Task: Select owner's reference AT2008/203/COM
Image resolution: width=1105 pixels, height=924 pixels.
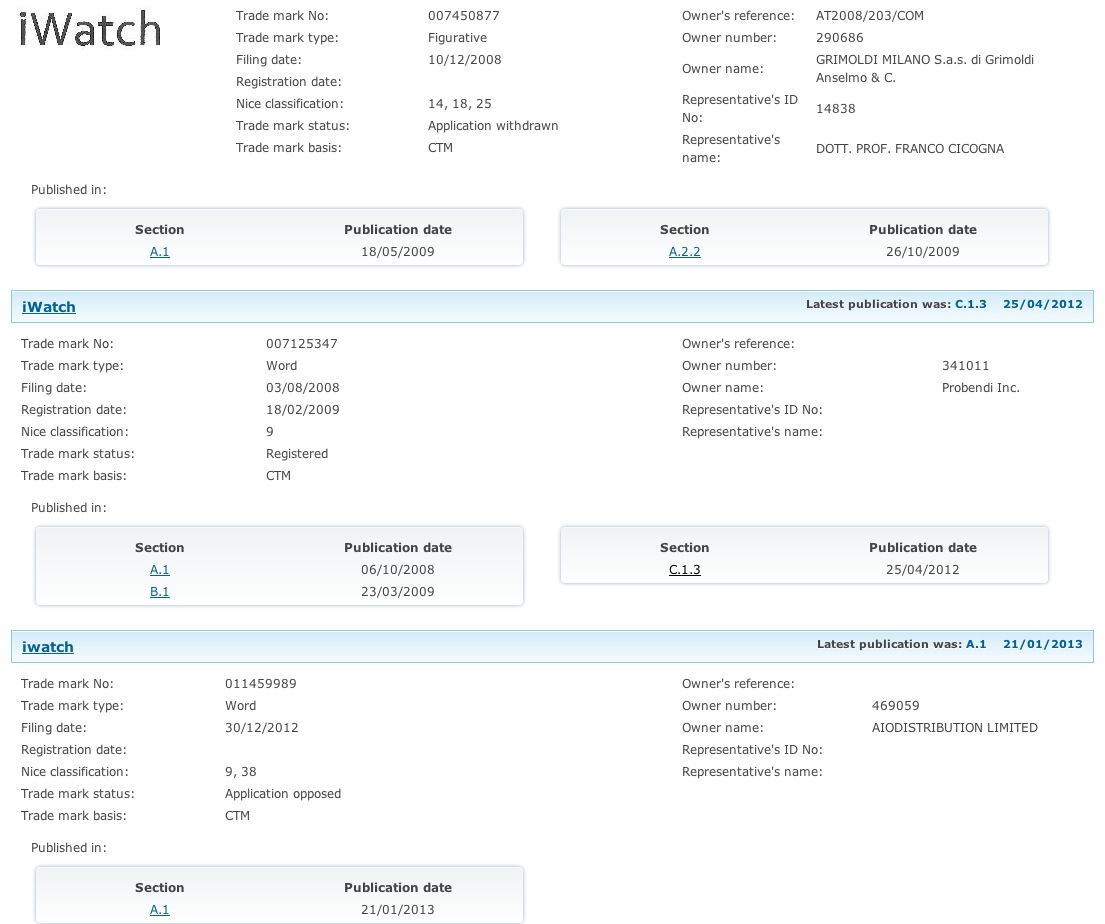Action: tap(870, 16)
